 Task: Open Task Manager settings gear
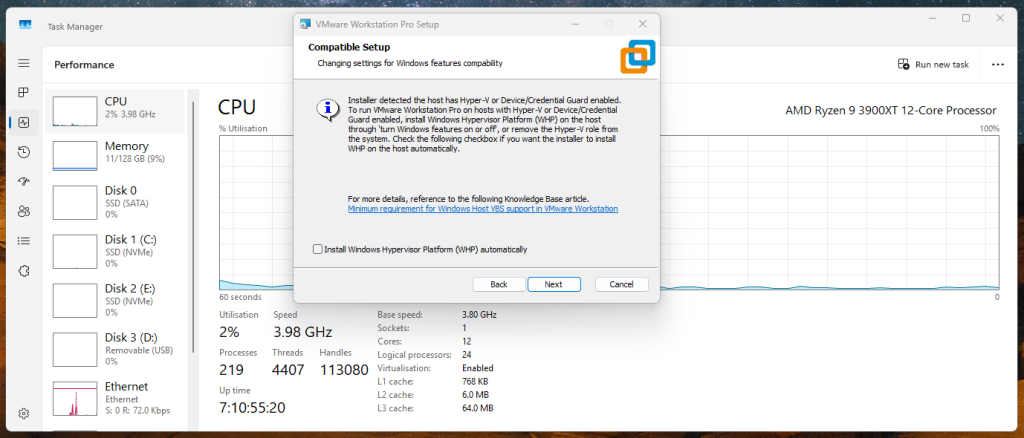point(23,413)
